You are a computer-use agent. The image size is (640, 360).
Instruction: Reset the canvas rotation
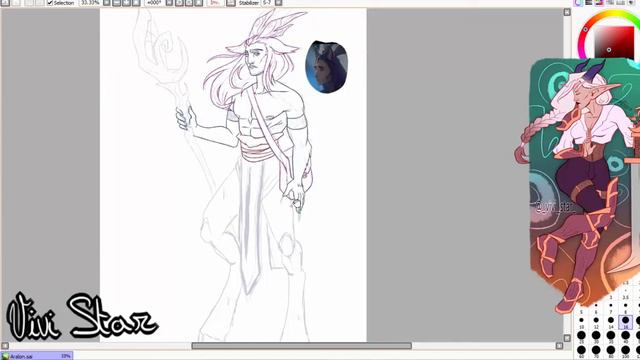[198, 2]
